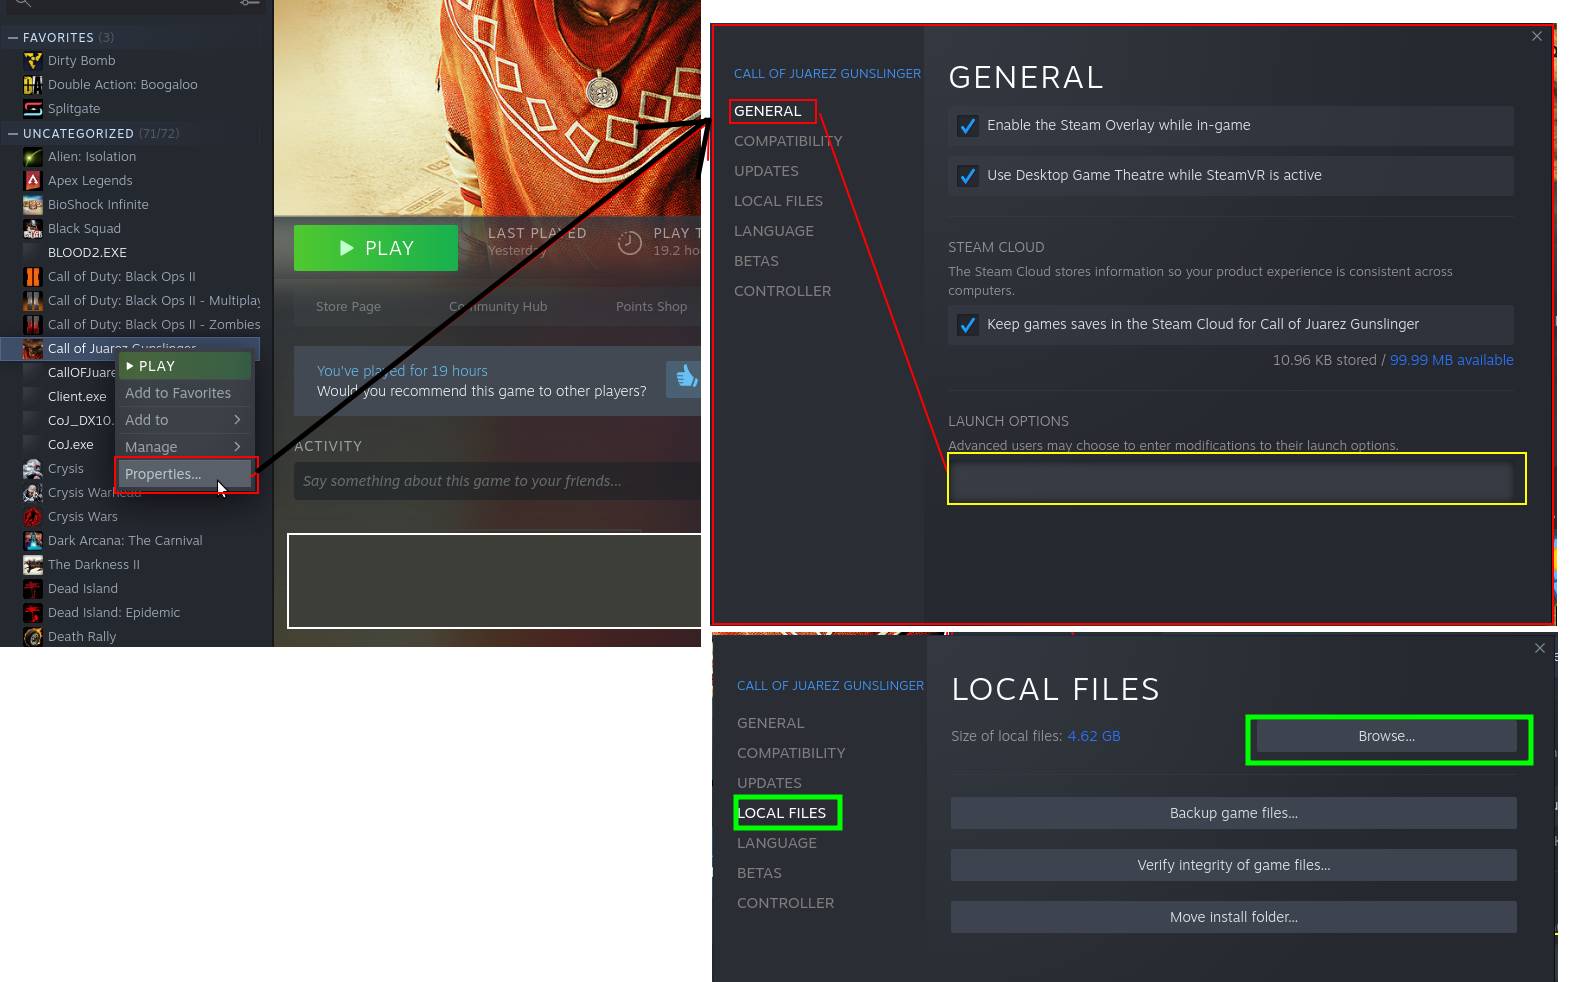Click Verify integrity of game files...
Viewport: 1577px width, 982px height.
1233,865
